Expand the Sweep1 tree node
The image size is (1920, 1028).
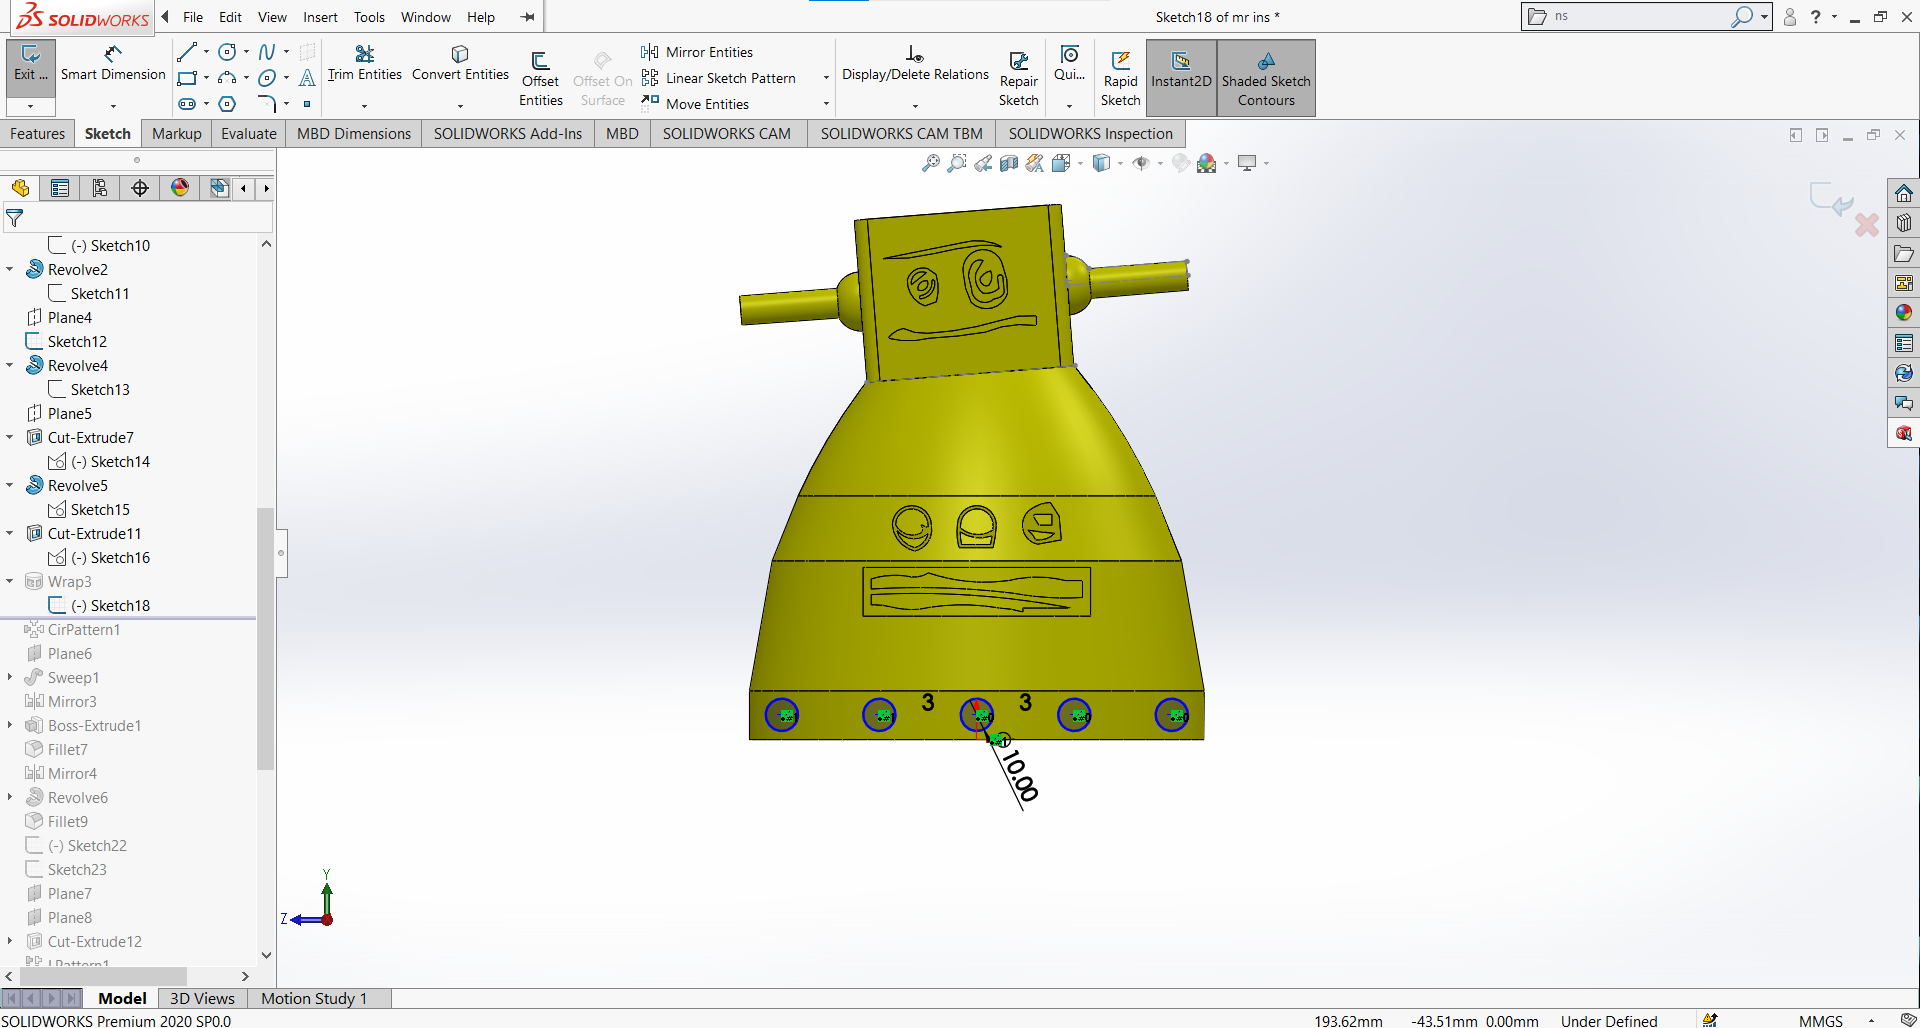[x=10, y=677]
